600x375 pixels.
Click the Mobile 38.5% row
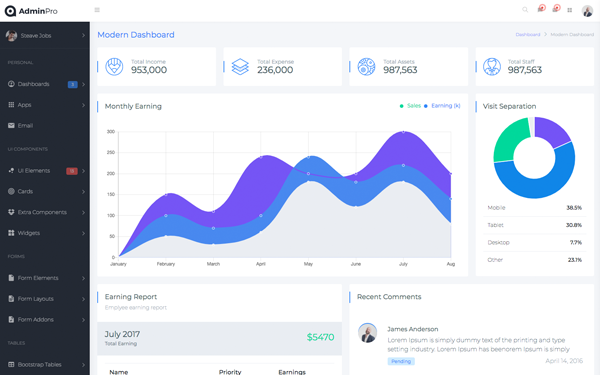(x=535, y=208)
